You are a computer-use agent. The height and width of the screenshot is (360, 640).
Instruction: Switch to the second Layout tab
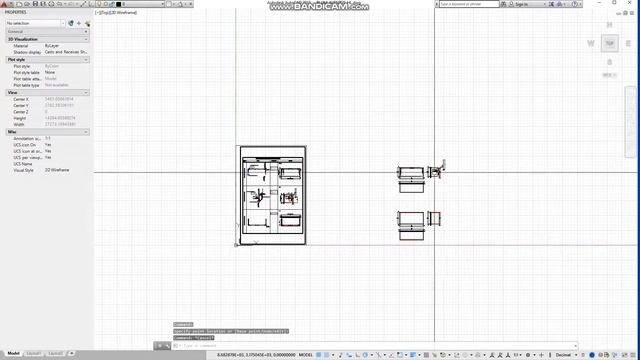(56, 353)
